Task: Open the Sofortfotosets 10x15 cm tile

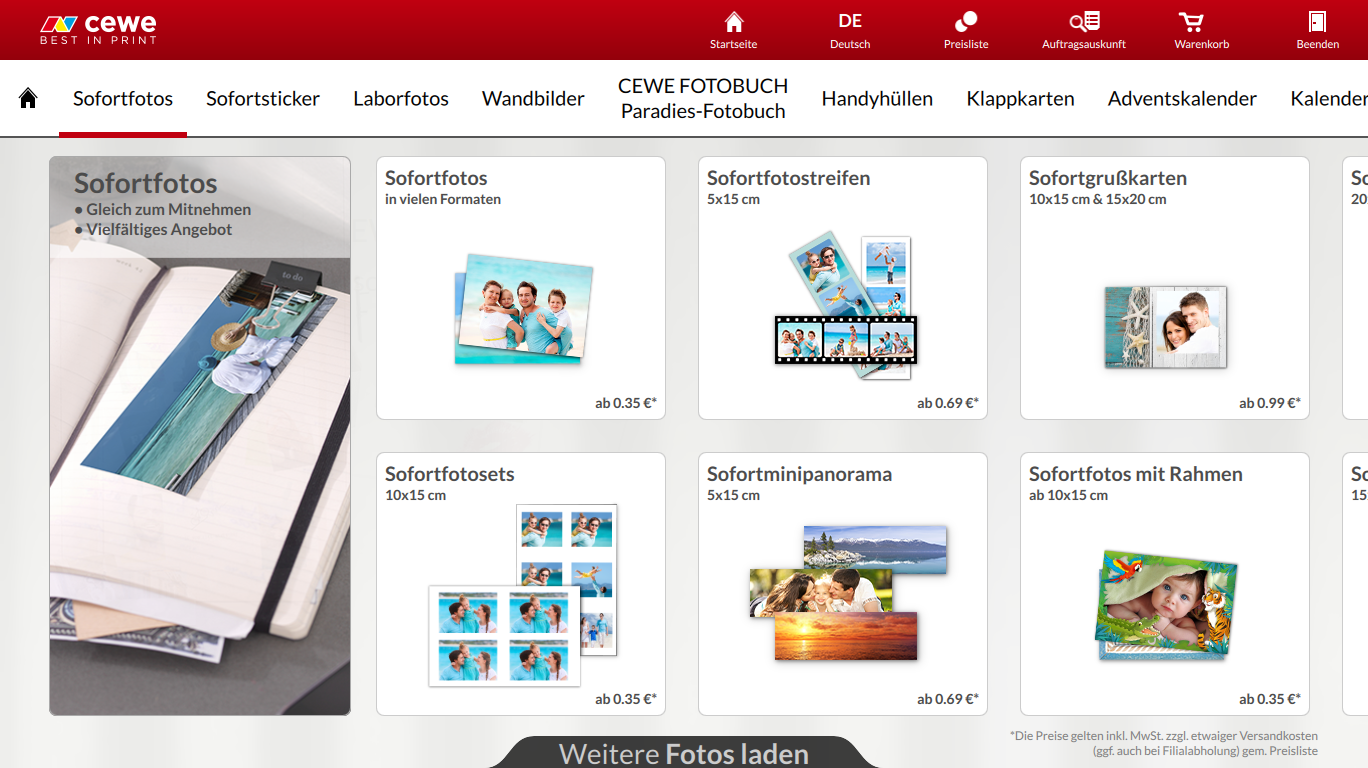Action: click(520, 584)
